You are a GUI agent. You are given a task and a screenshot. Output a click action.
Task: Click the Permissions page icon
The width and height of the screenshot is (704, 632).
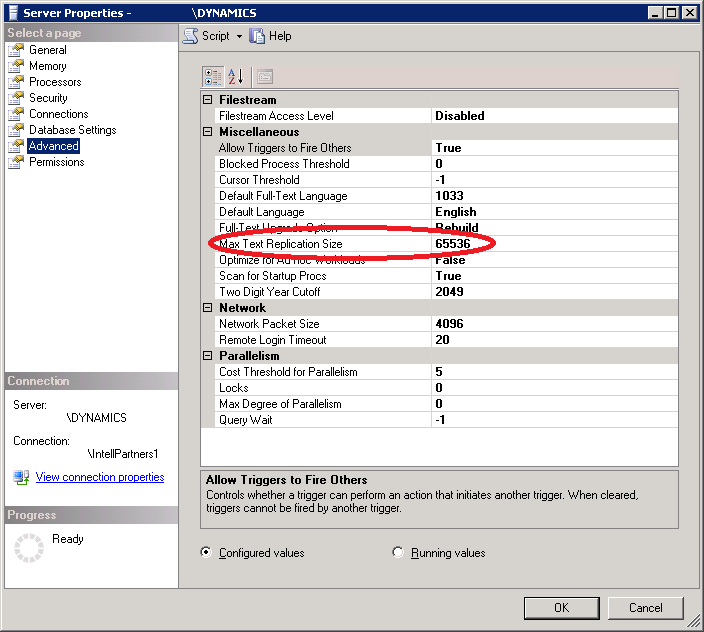[16, 162]
